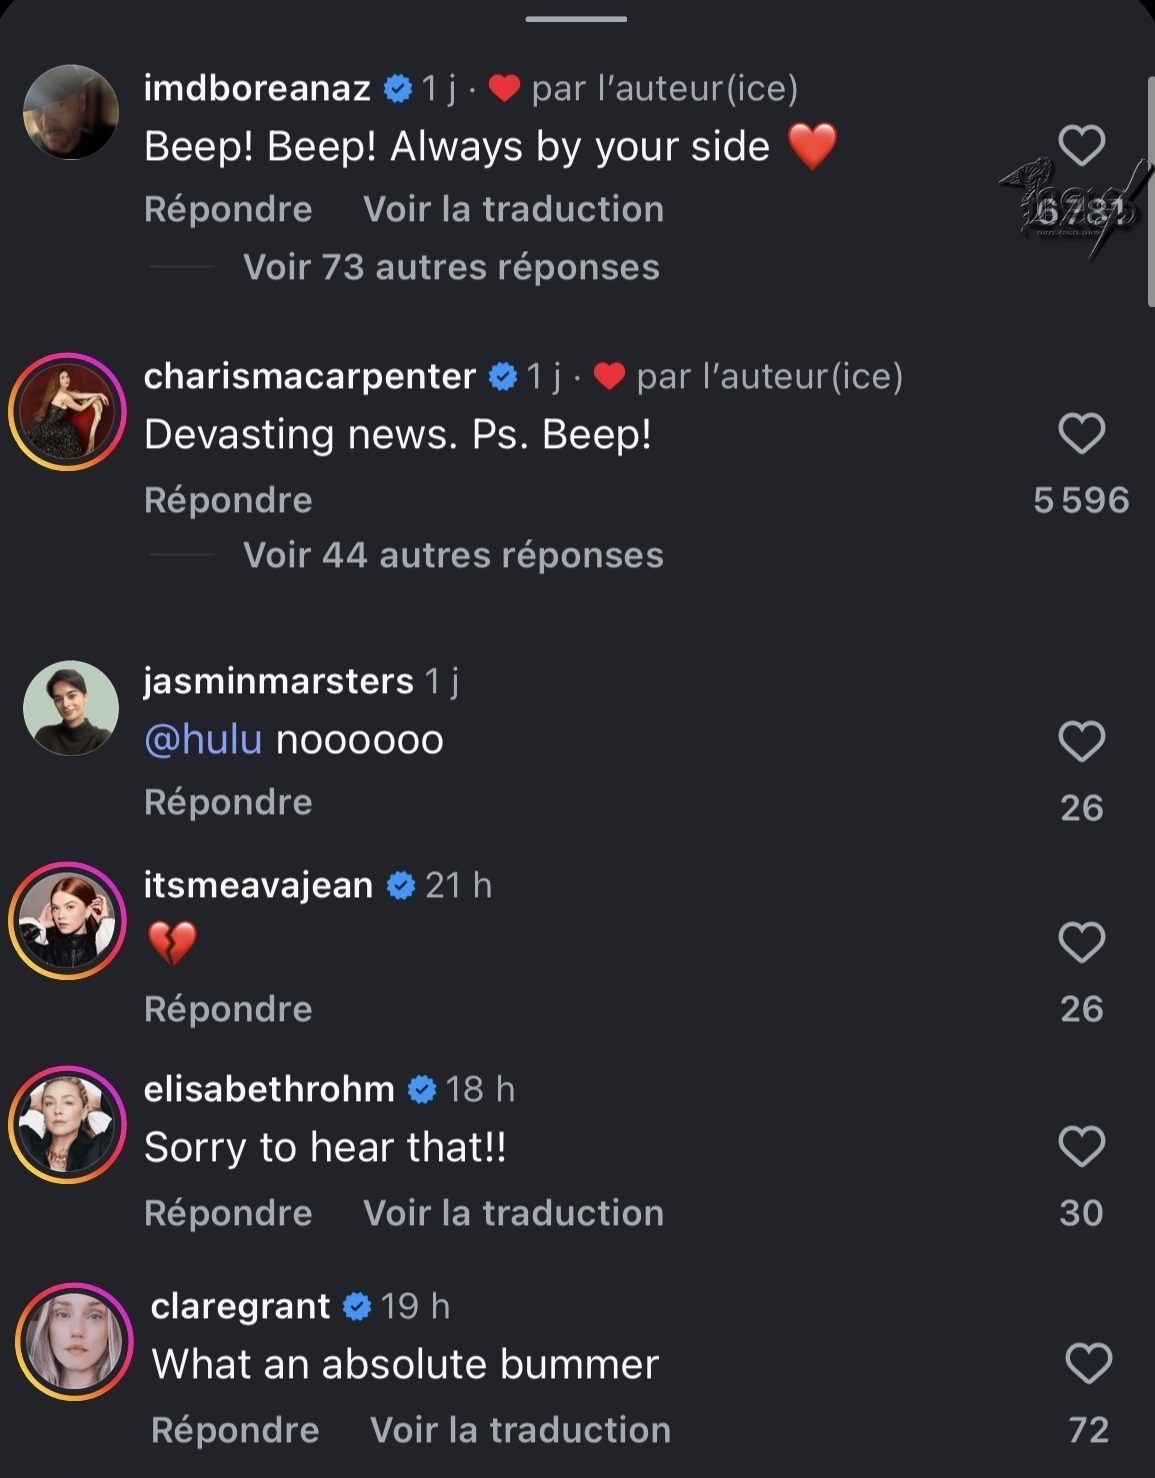The width and height of the screenshot is (1155, 1478).
Task: Like itsmeavajean's broken heart comment
Action: 1081,943
